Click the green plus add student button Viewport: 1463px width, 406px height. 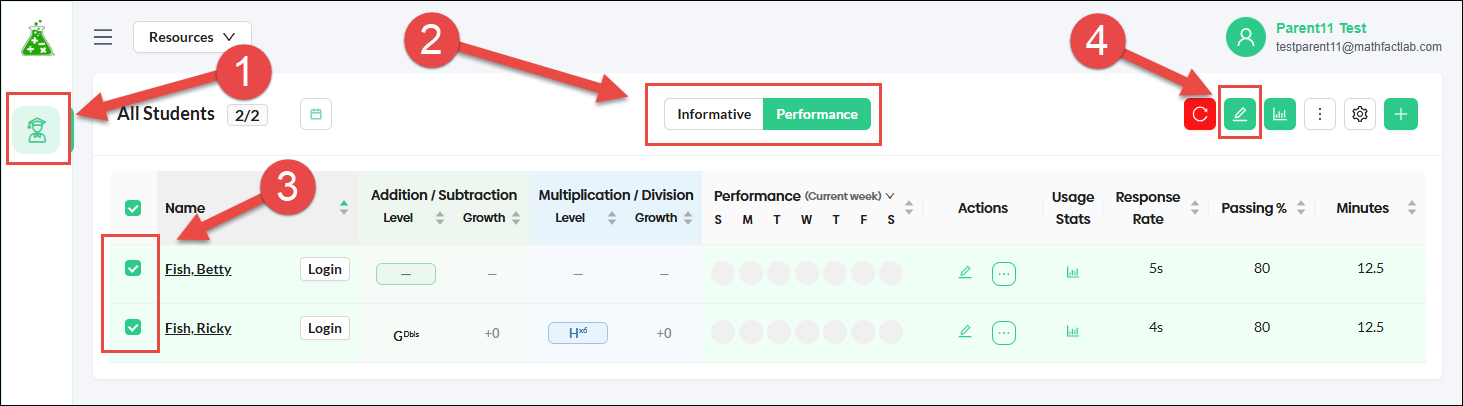[x=1400, y=114]
